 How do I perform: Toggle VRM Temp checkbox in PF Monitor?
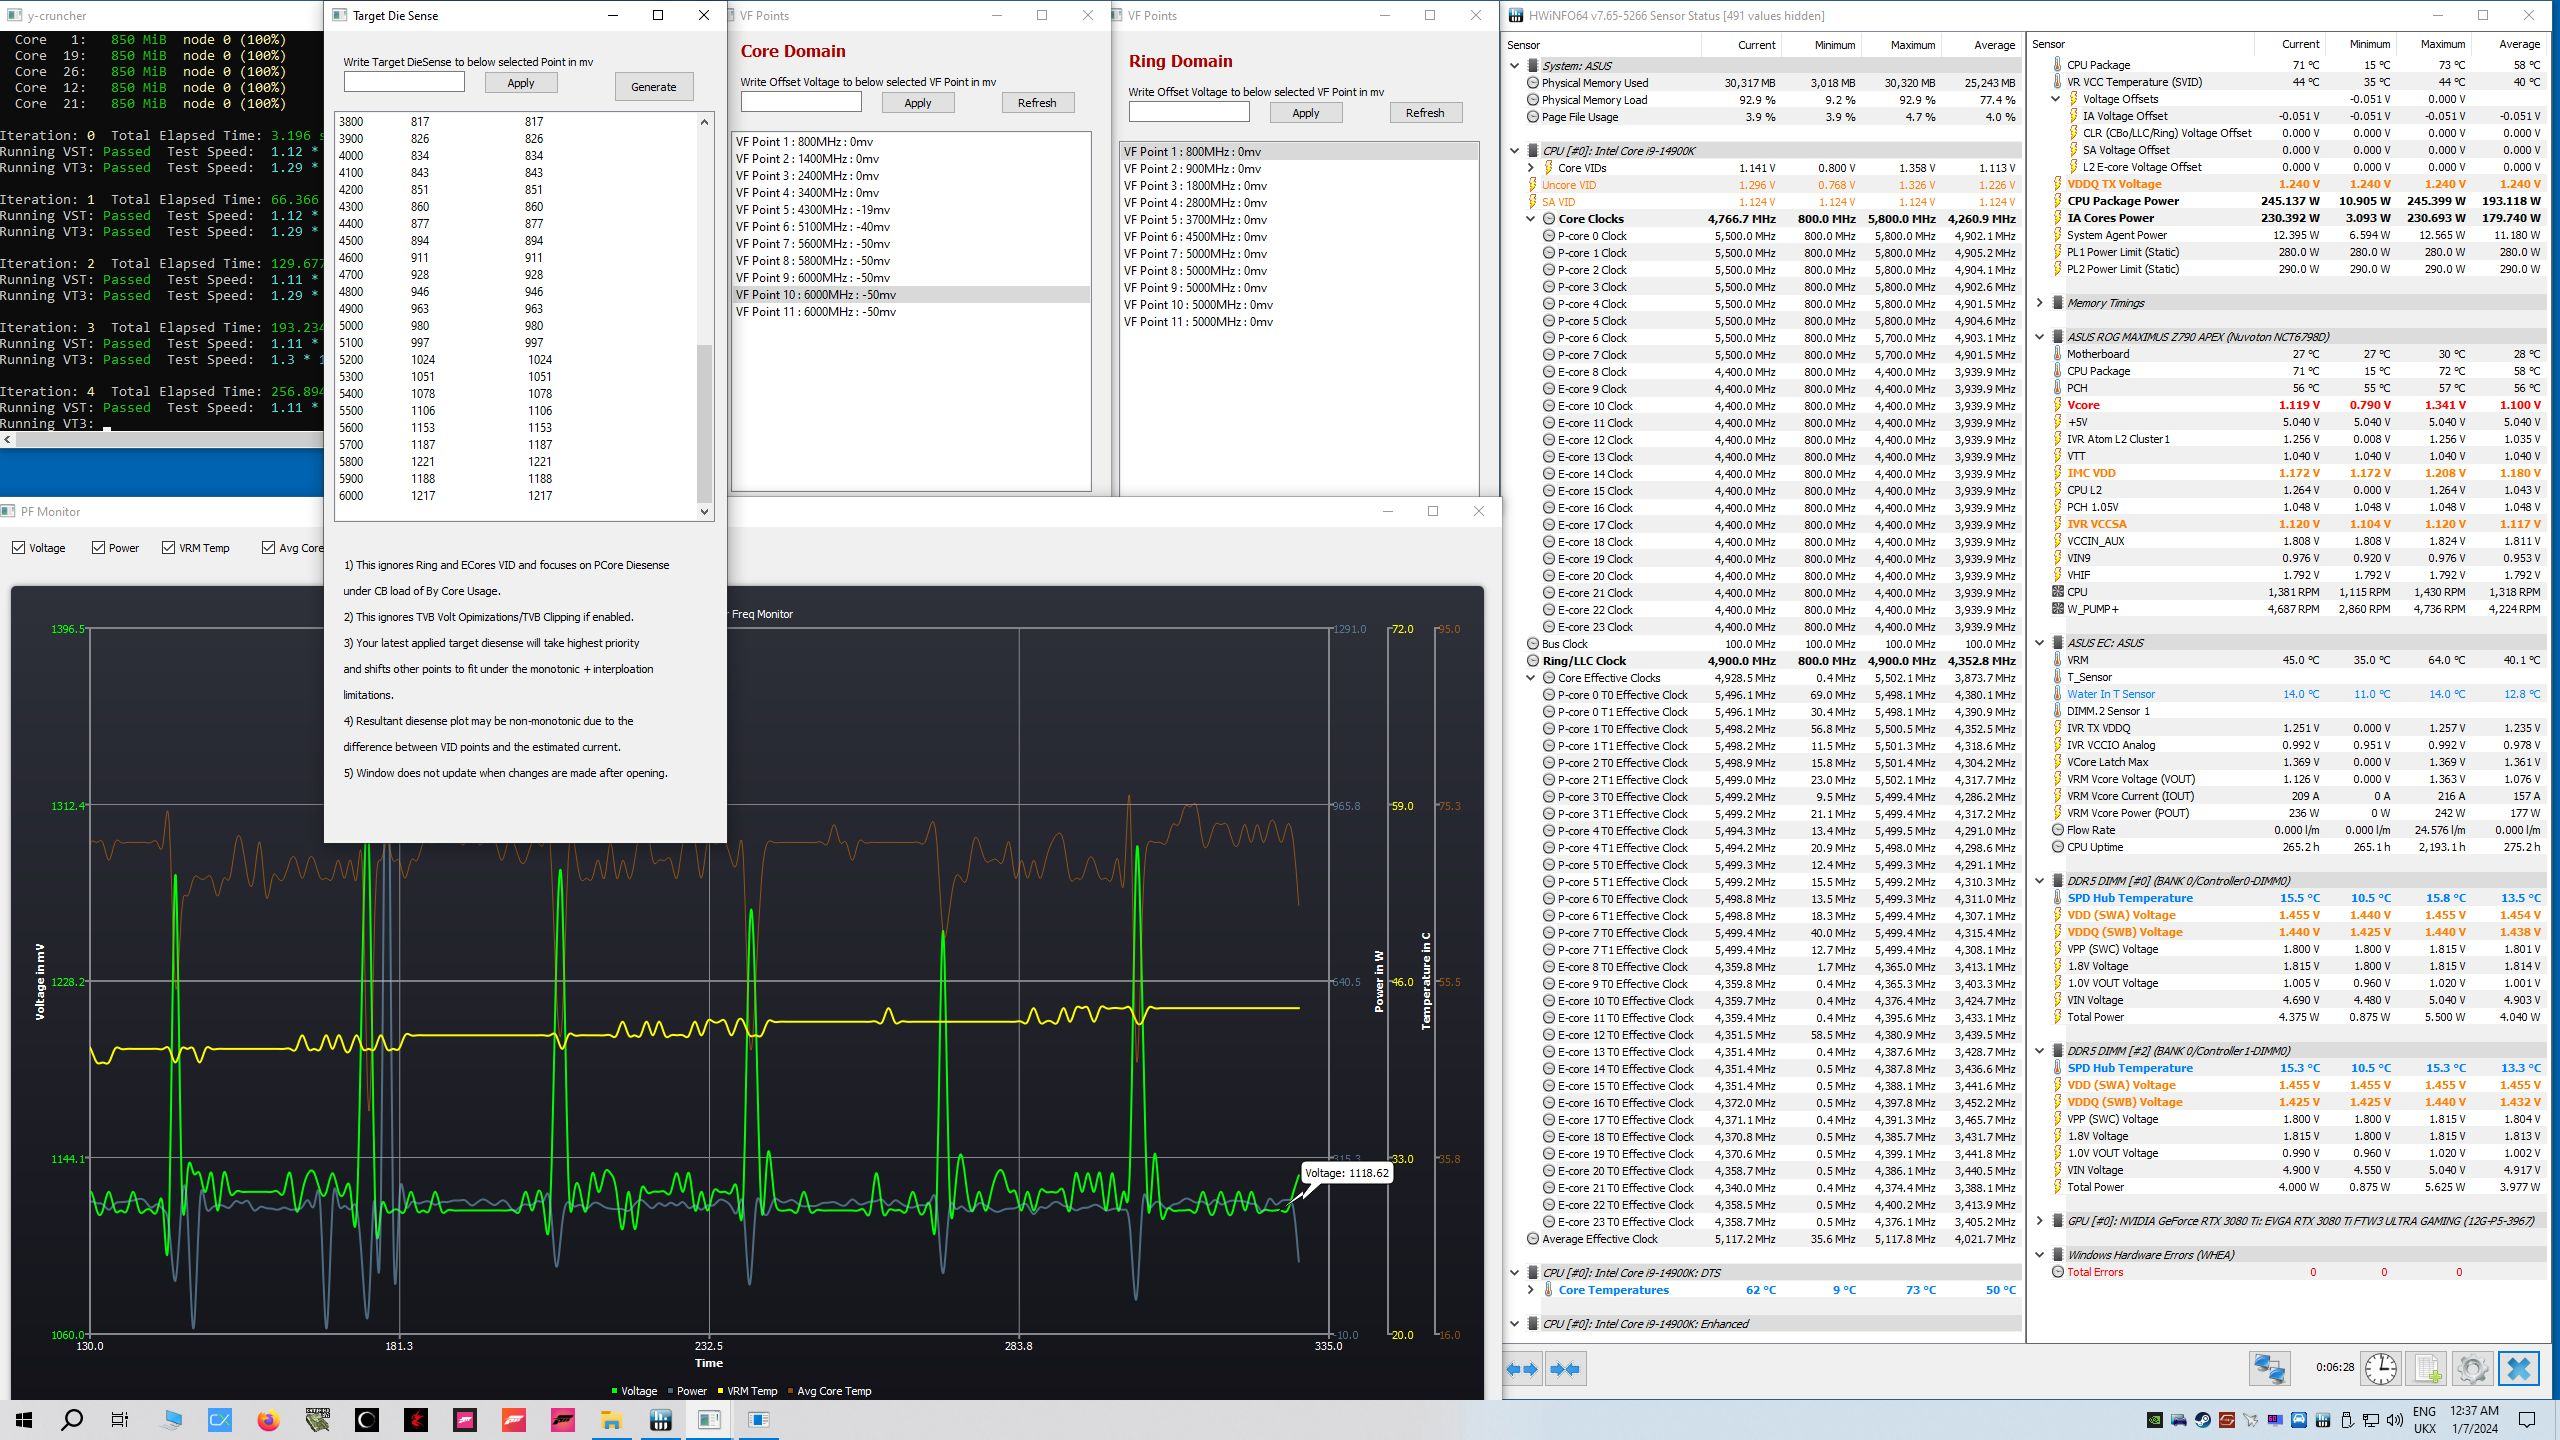[x=168, y=548]
